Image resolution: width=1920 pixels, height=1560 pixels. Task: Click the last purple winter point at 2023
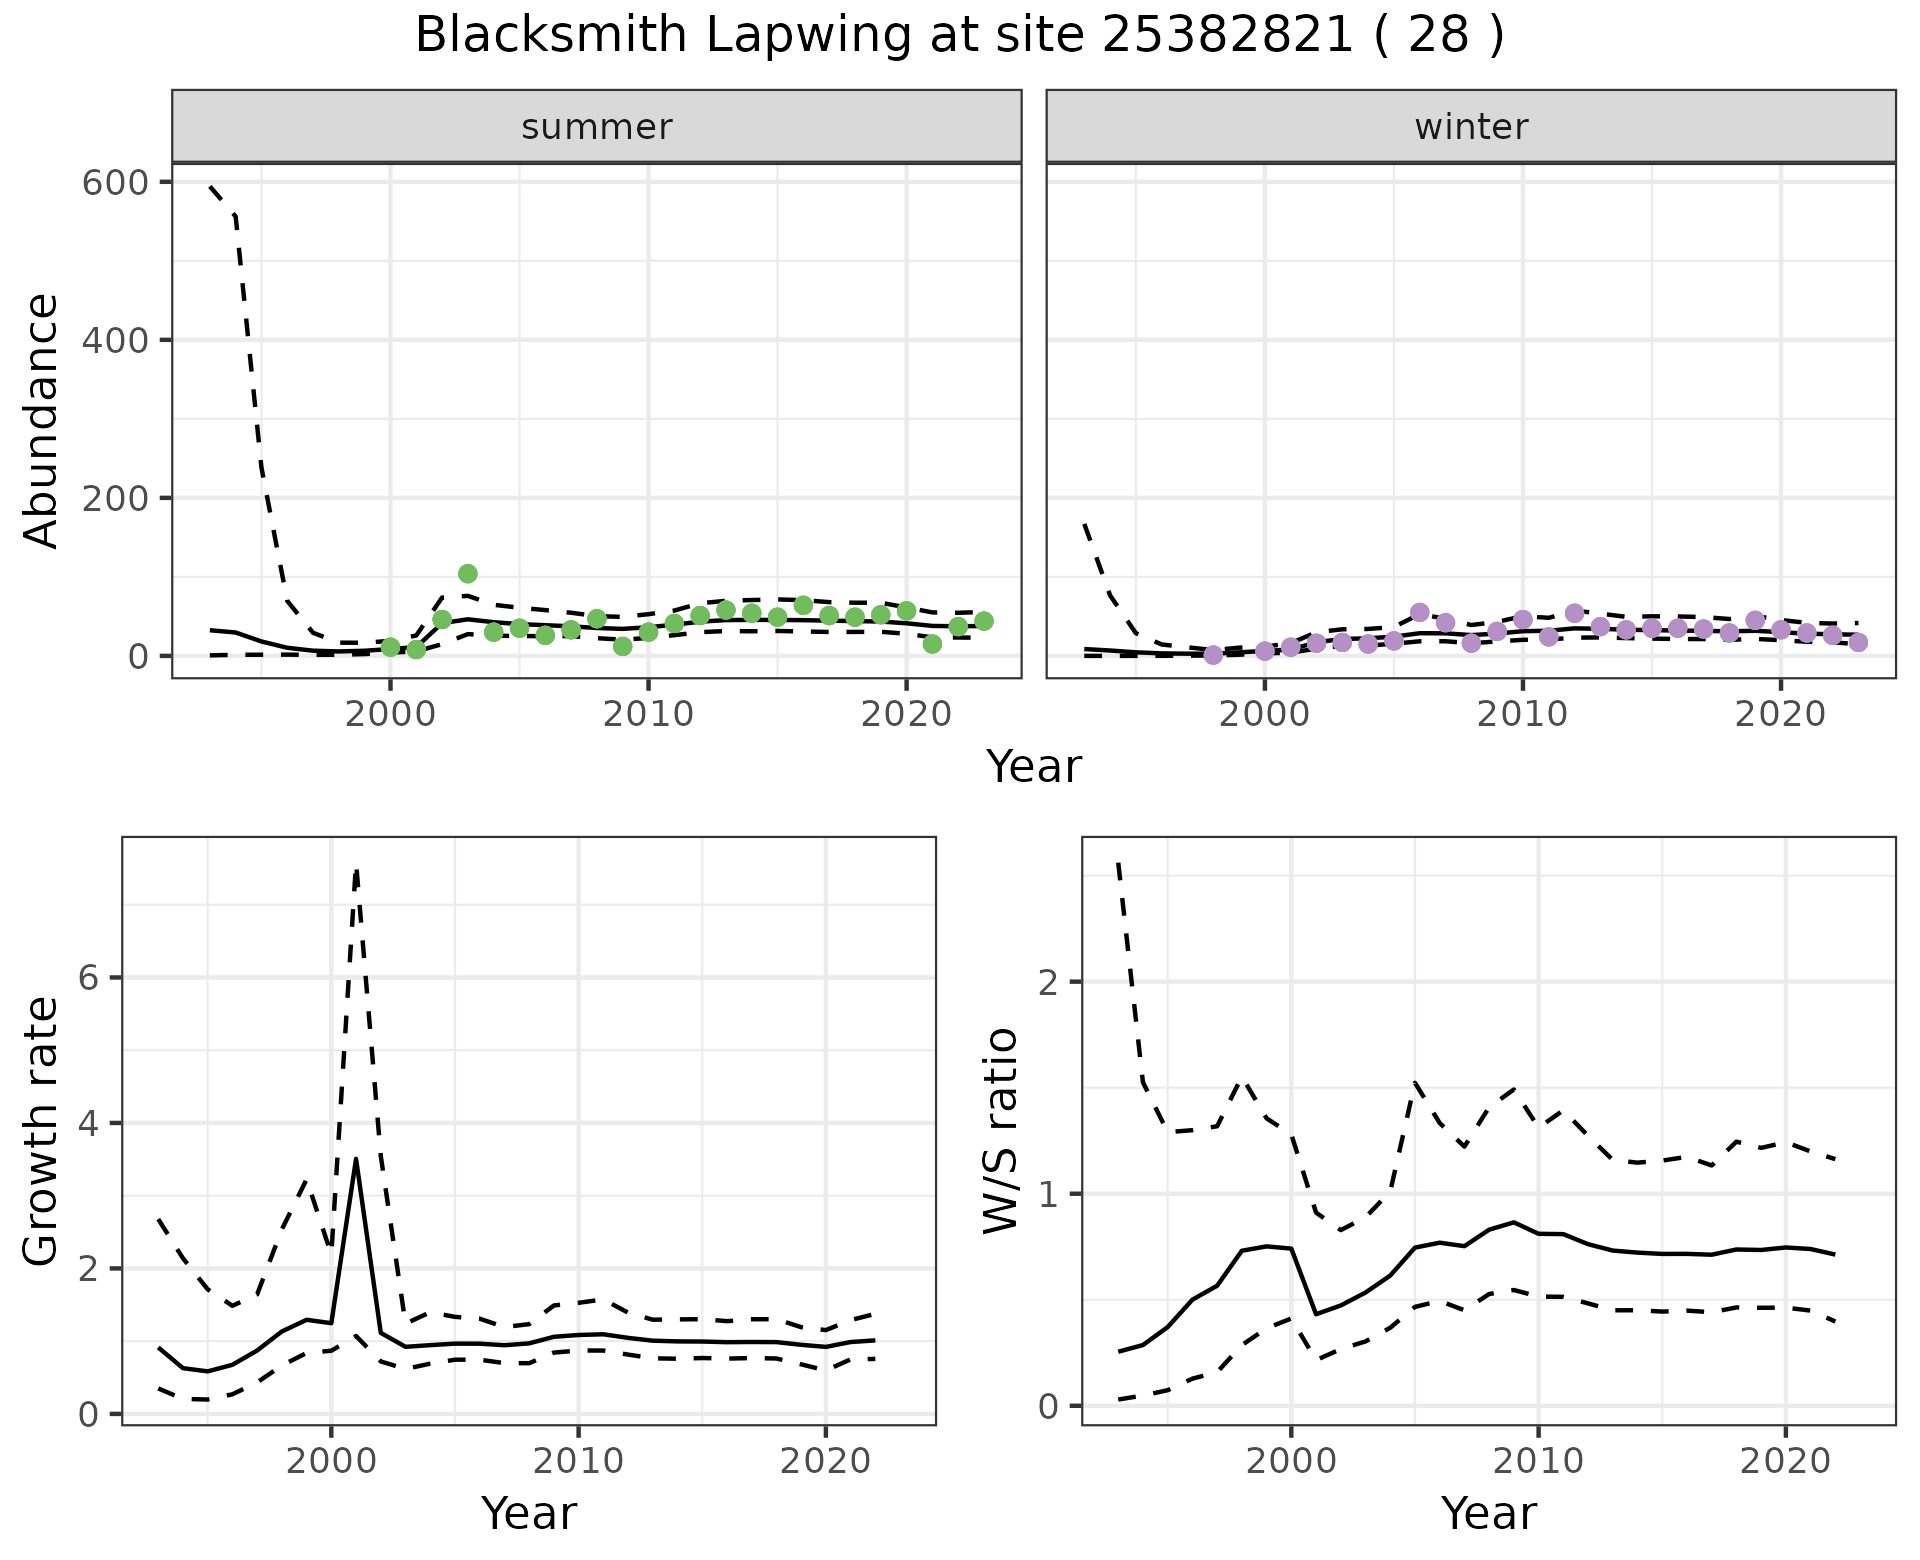[x=1857, y=642]
